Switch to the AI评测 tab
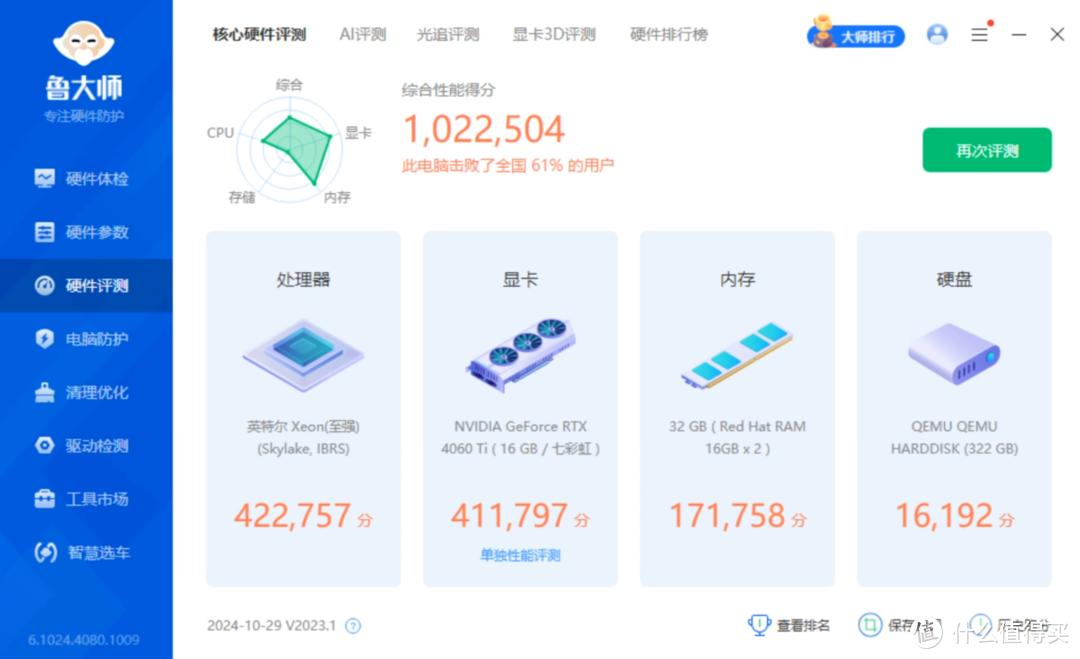This screenshot has width=1080, height=659. point(362,33)
